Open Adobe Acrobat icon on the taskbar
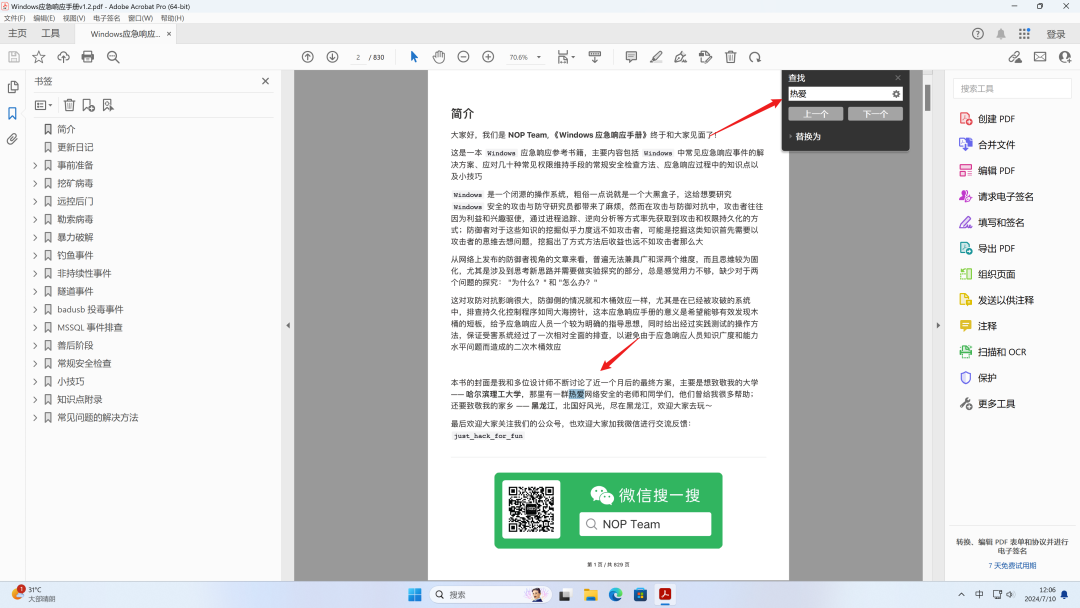1080x608 pixels. pos(663,592)
